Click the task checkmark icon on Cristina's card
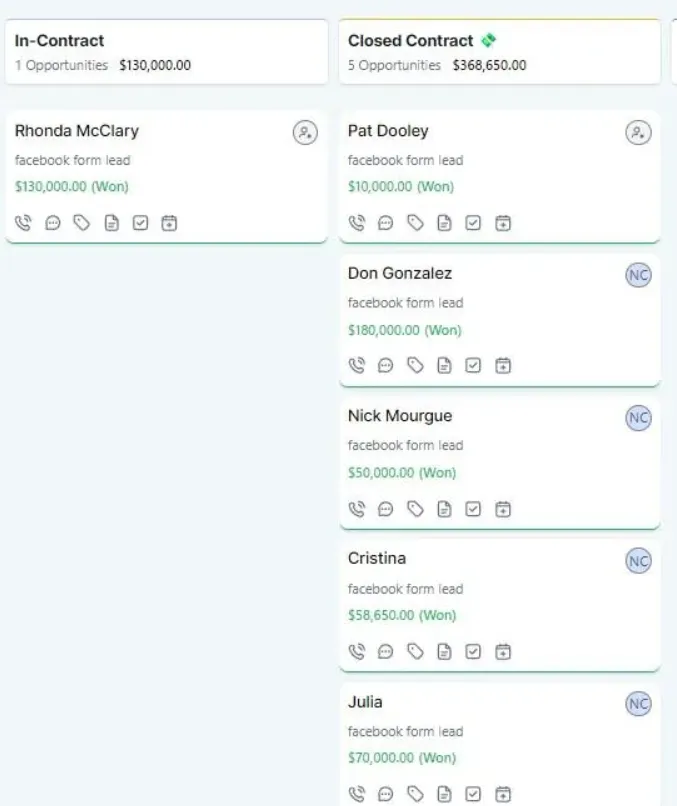The image size is (677, 806). [473, 652]
